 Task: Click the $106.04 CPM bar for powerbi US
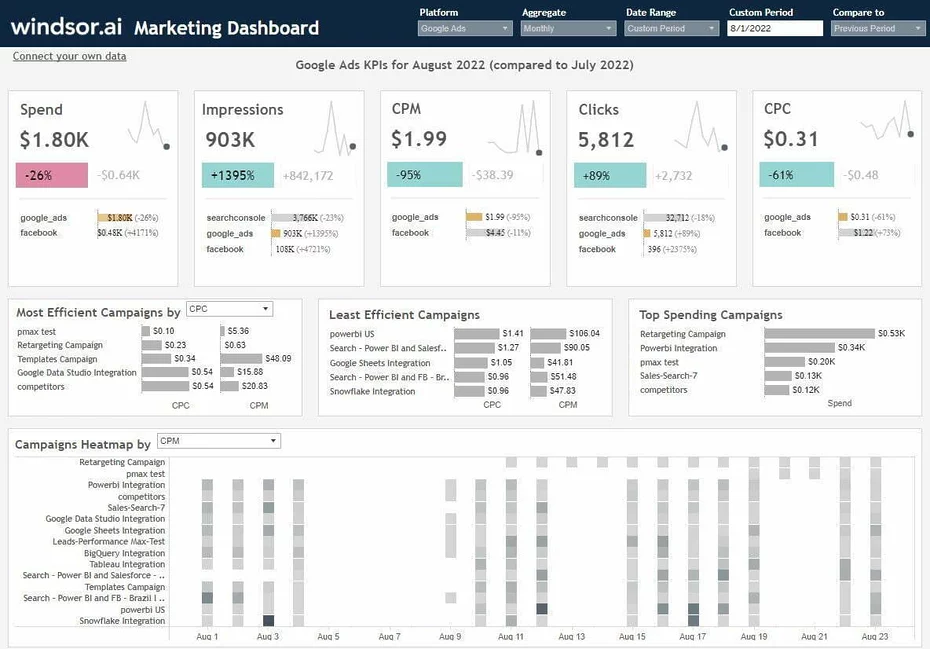pos(549,333)
